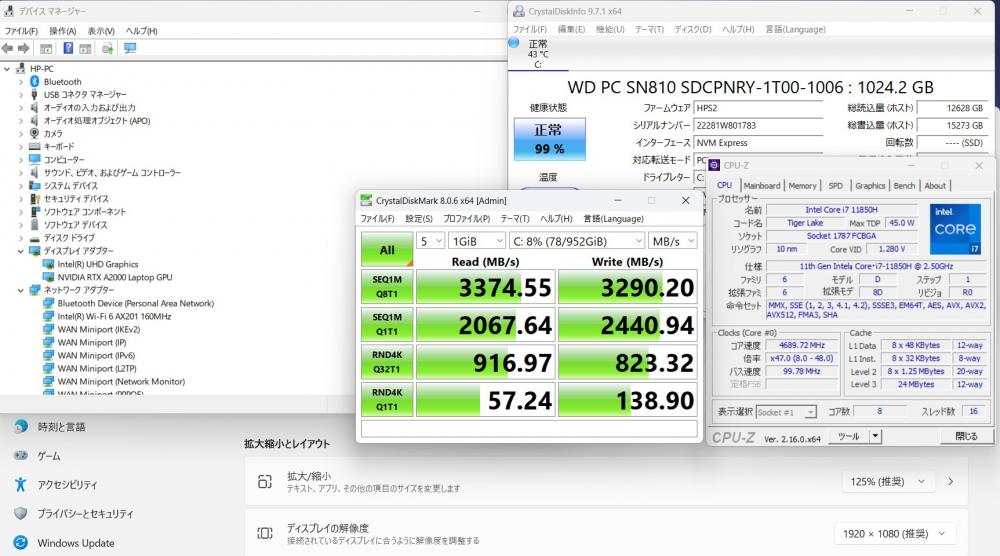Expand the Bluetooth device category
Viewport: 1000px width, 556px height.
click(21, 81)
